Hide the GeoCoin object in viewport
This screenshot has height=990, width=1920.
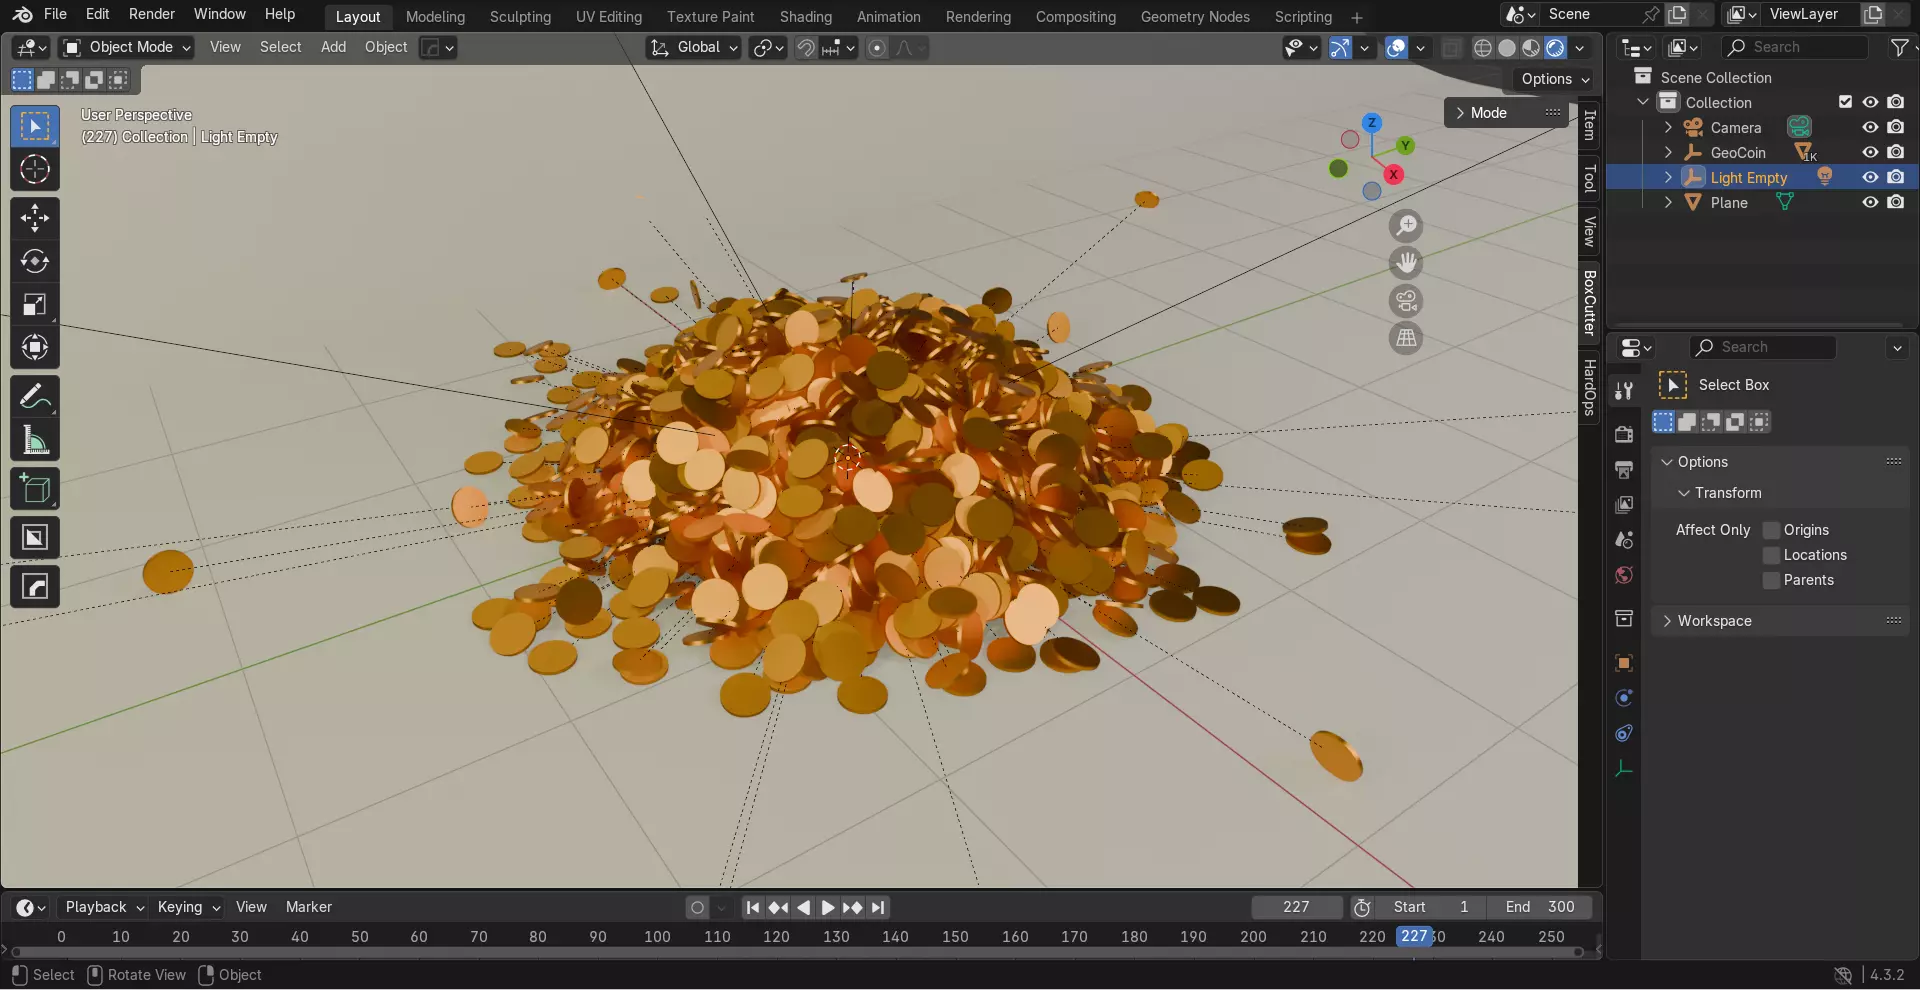coord(1870,152)
